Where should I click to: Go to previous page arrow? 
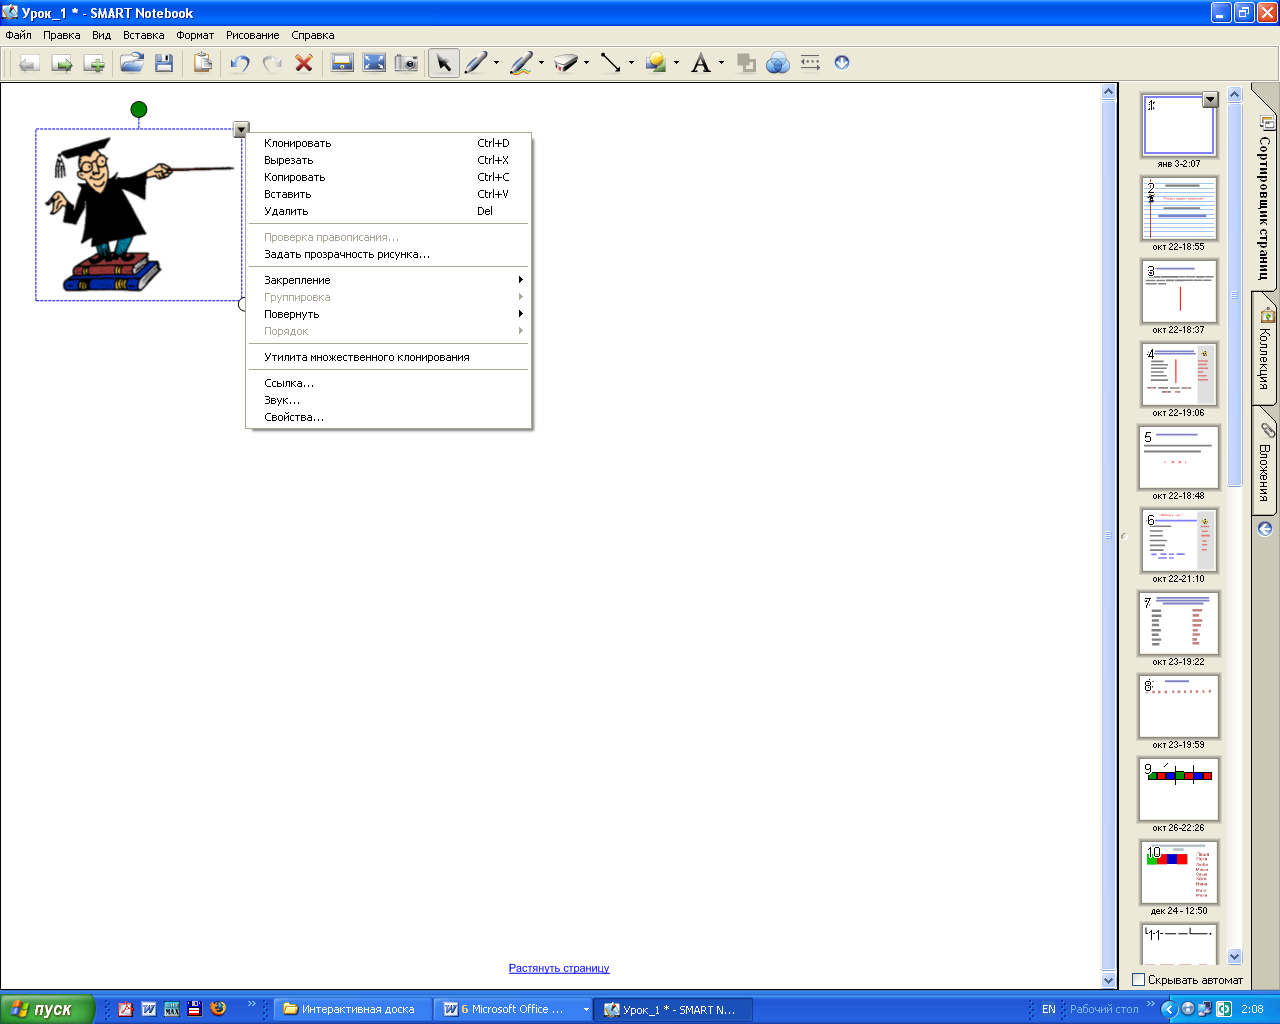[x=29, y=63]
